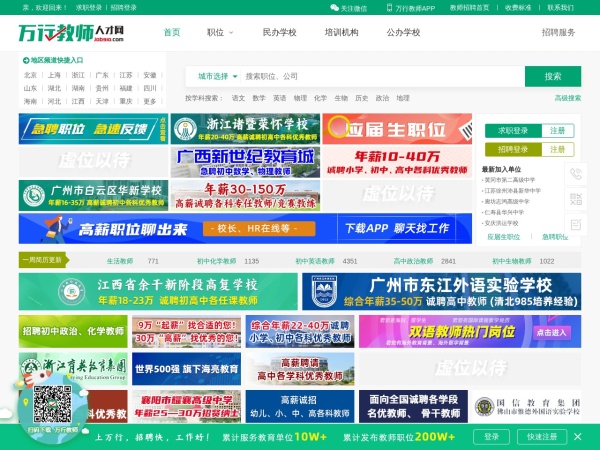Search by subject 数学

(x=259, y=98)
